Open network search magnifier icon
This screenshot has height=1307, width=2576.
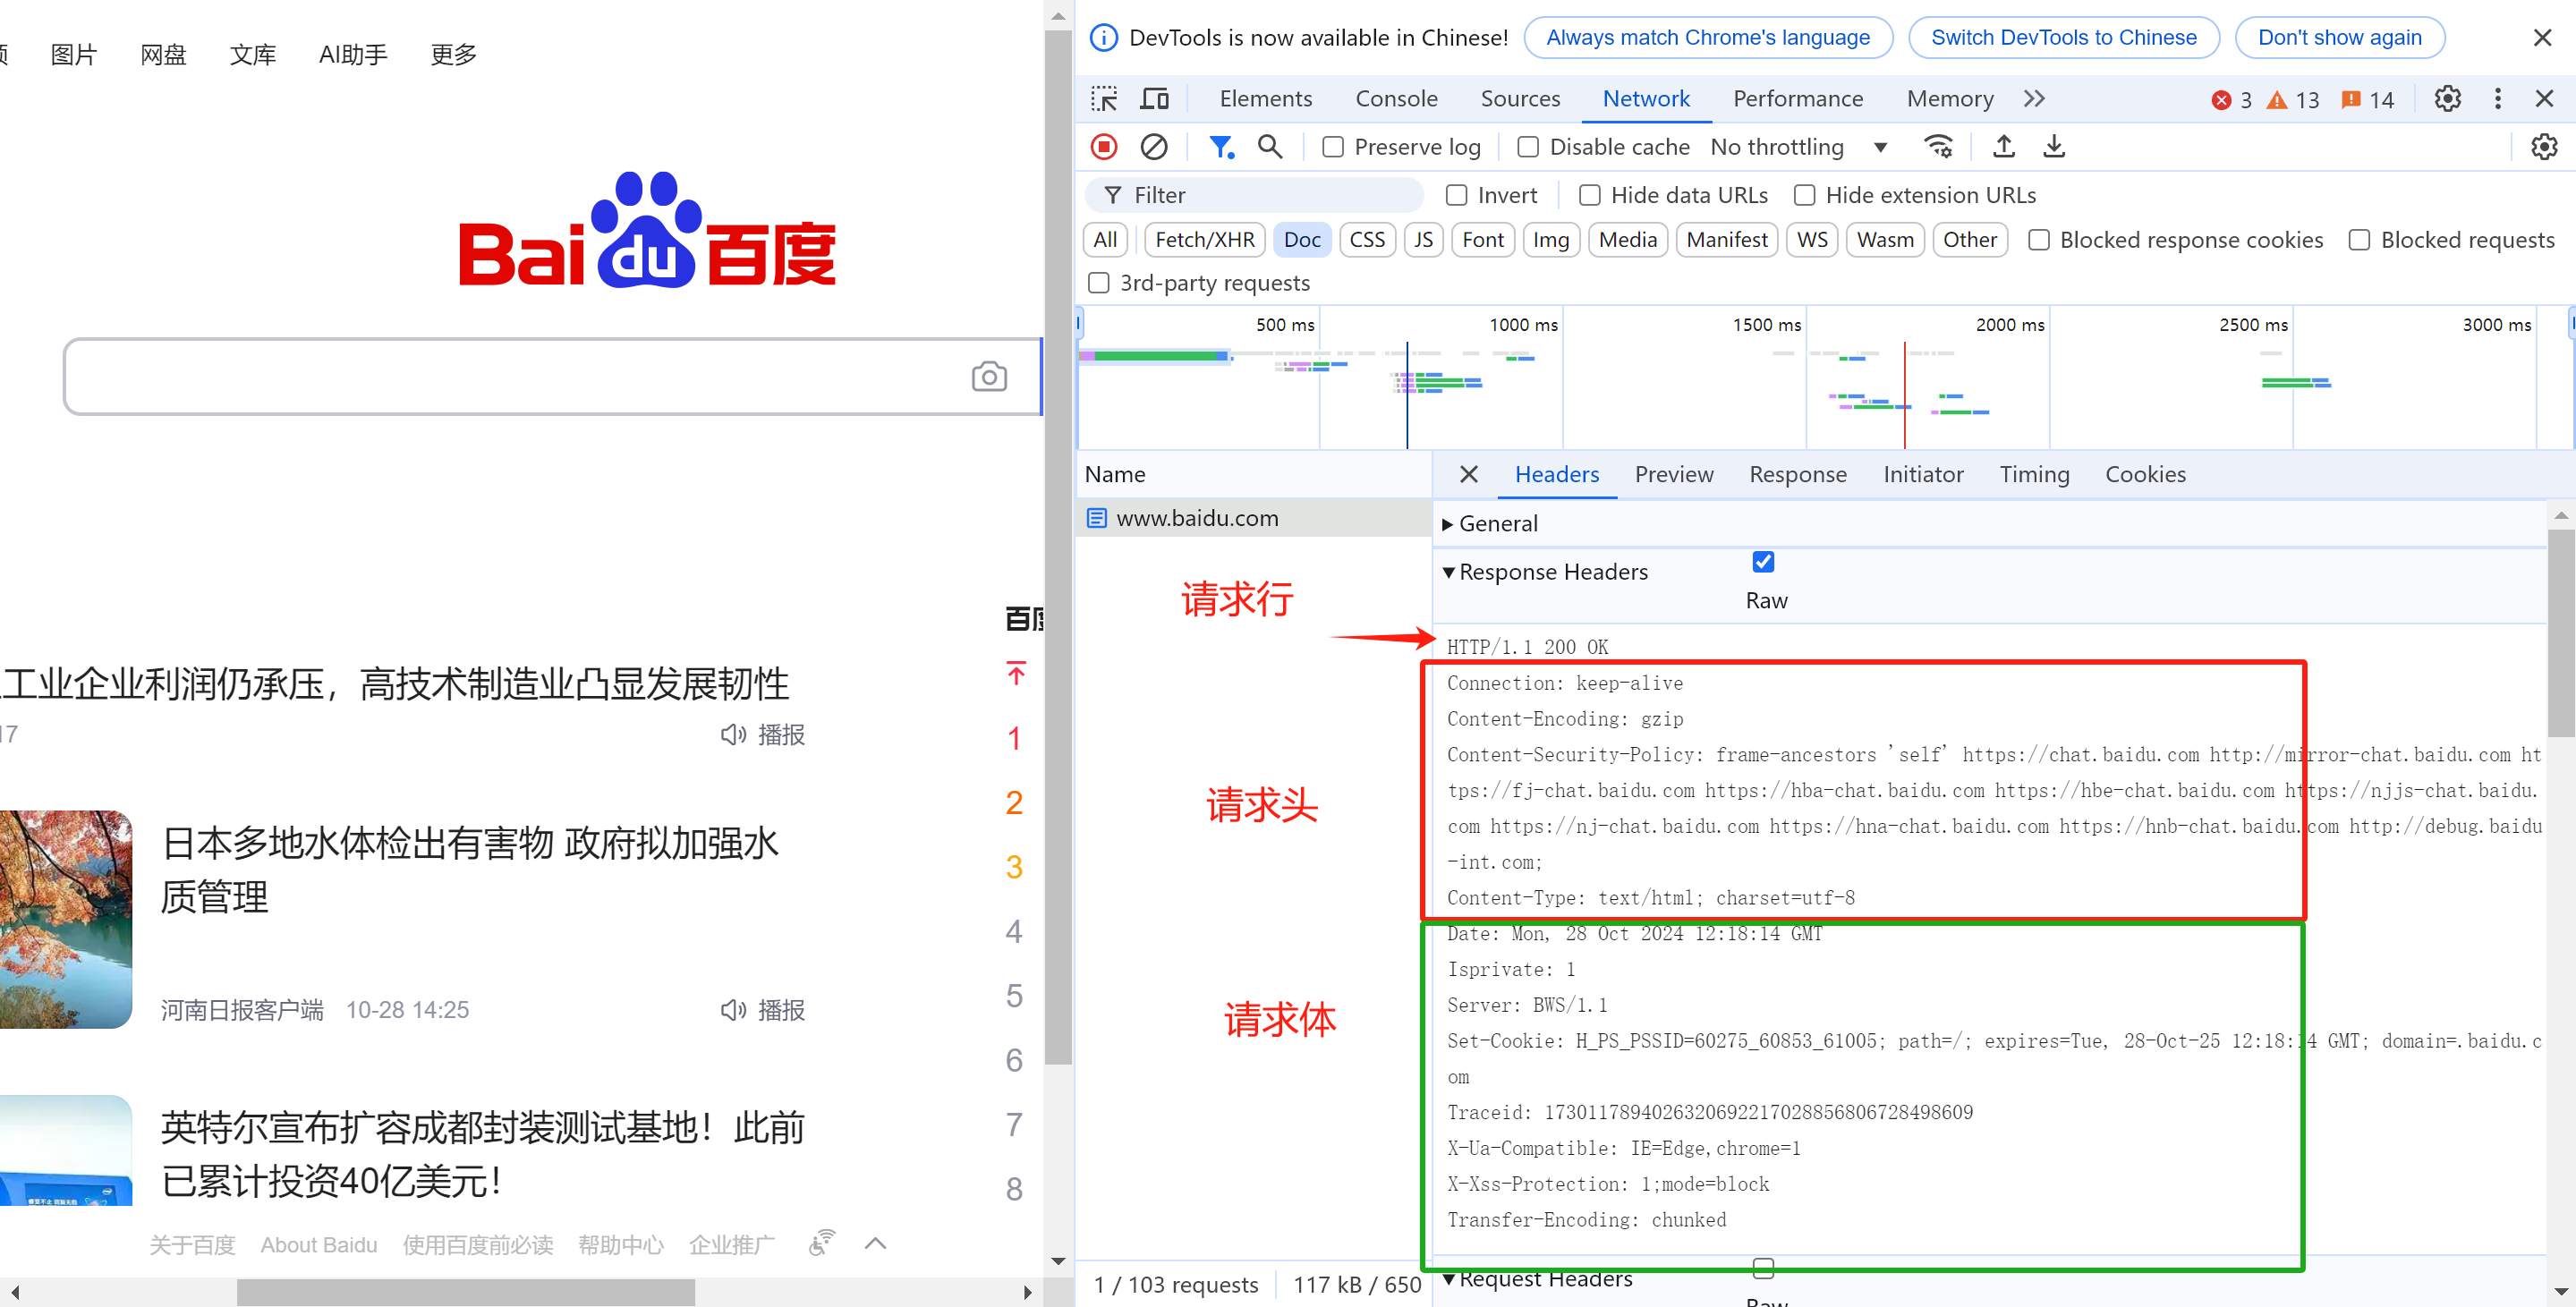coord(1270,146)
